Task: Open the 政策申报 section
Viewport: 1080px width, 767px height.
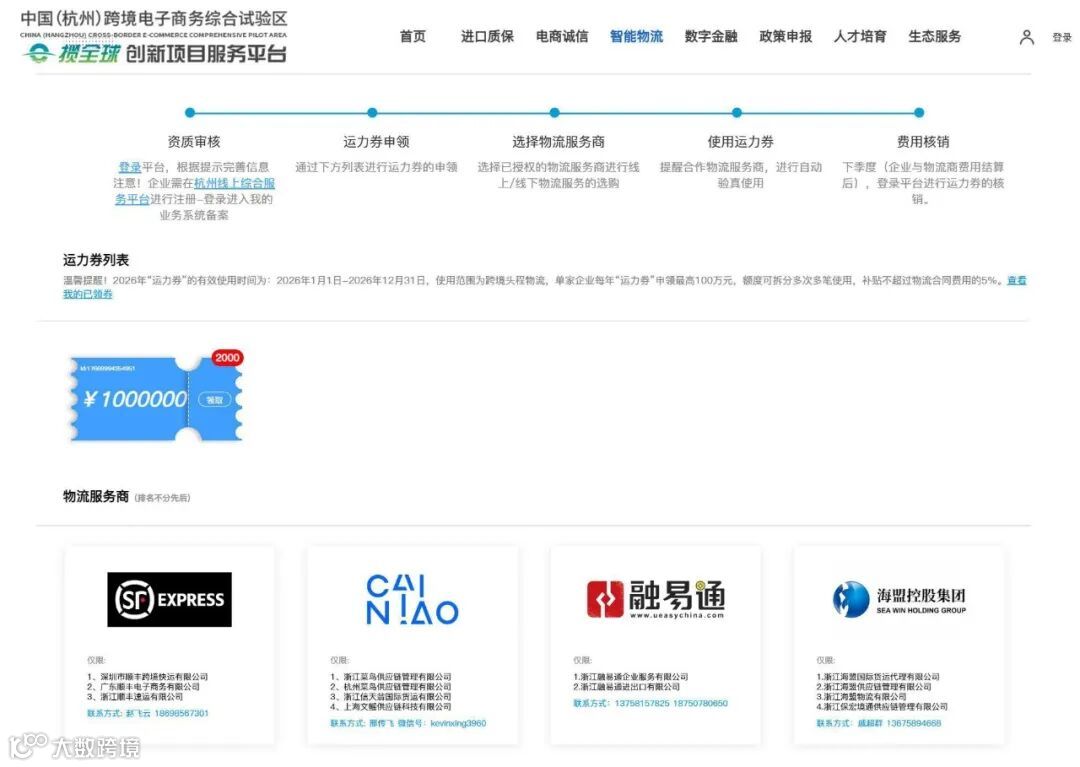Action: [786, 36]
